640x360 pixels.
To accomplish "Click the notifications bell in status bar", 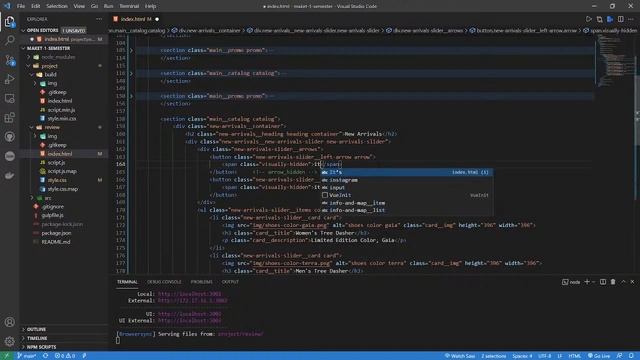I will click(x=631, y=356).
